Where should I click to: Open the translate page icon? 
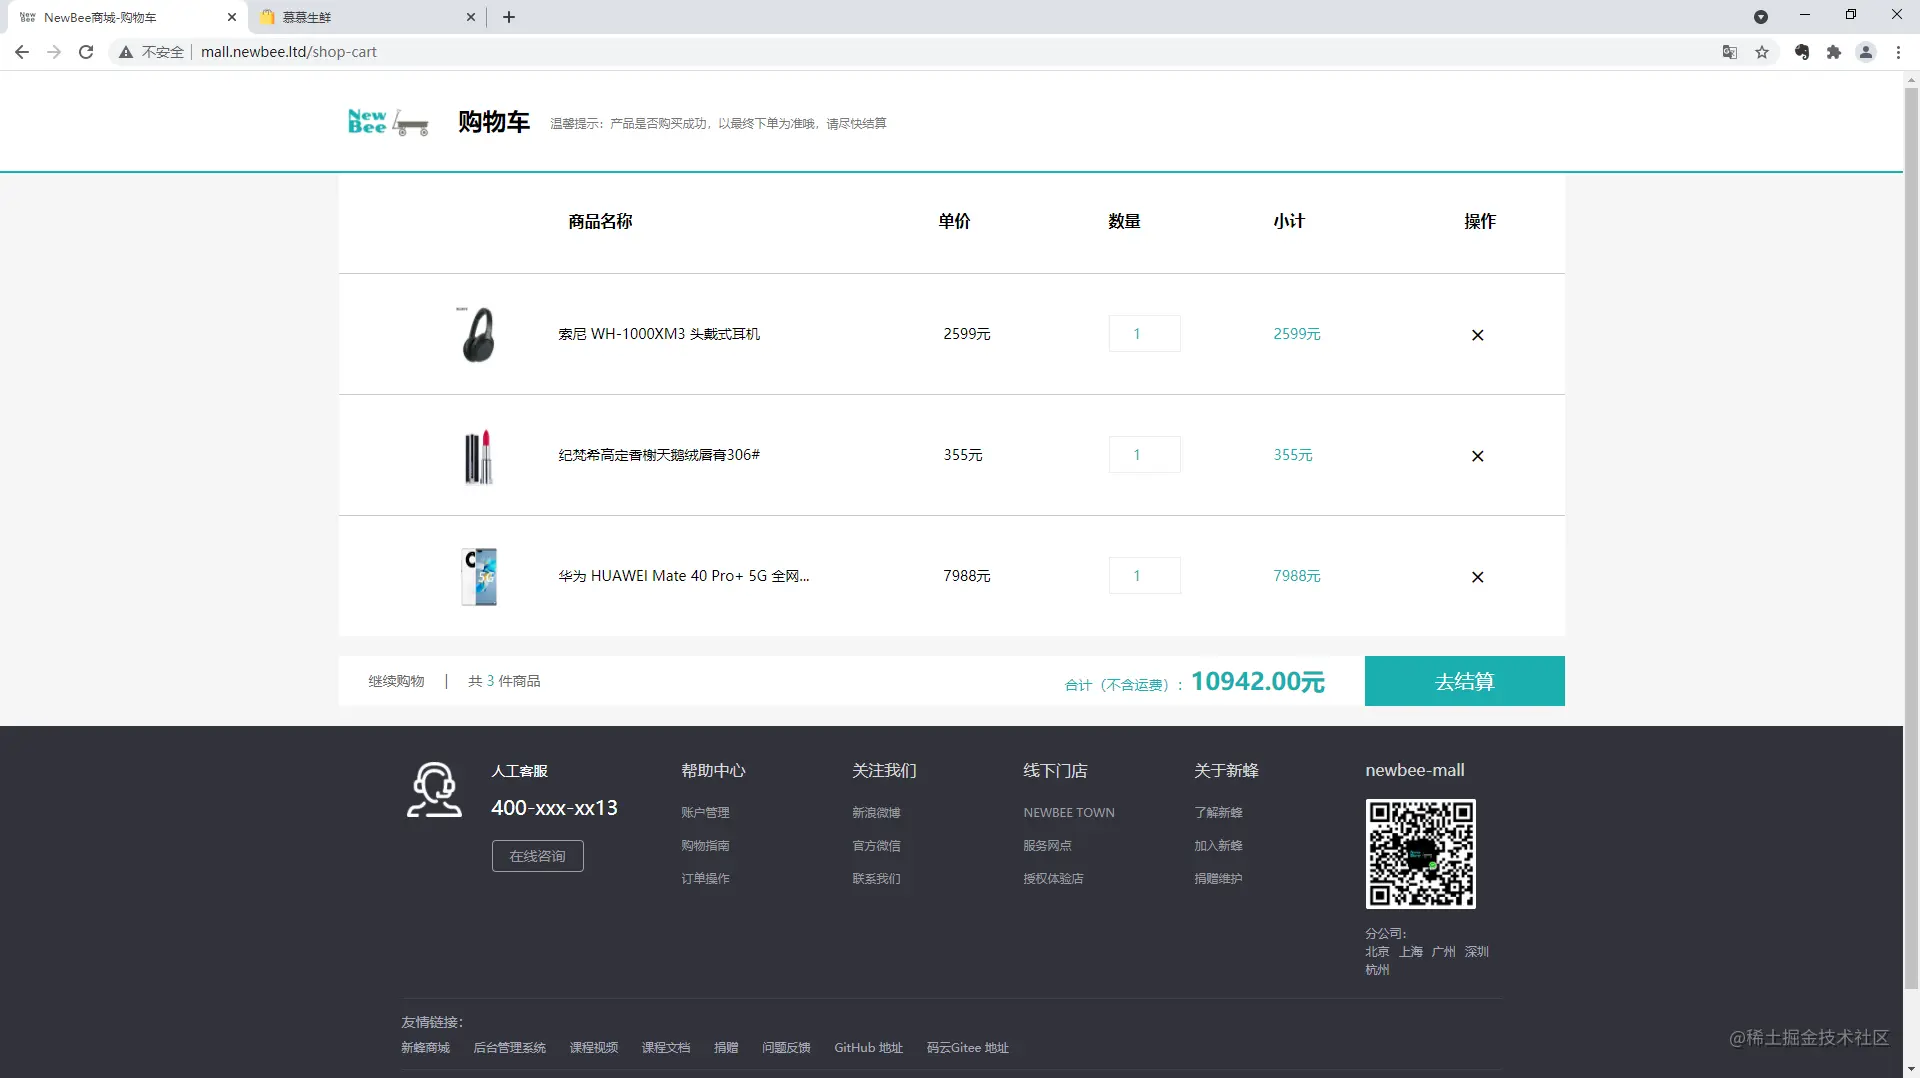pos(1729,52)
